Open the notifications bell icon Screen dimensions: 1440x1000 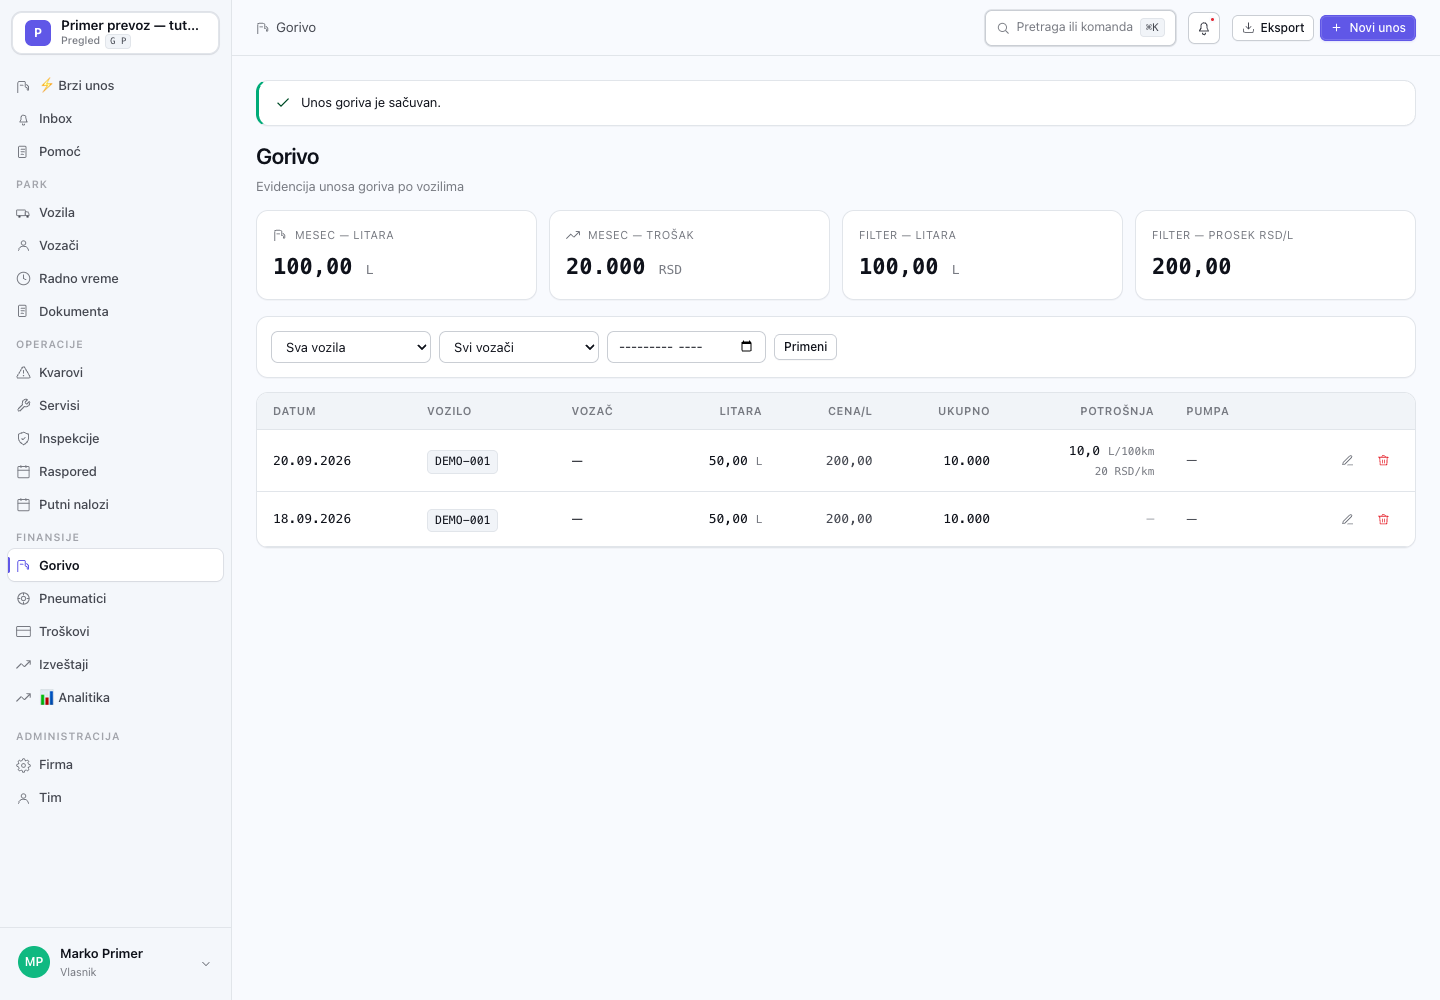1204,28
